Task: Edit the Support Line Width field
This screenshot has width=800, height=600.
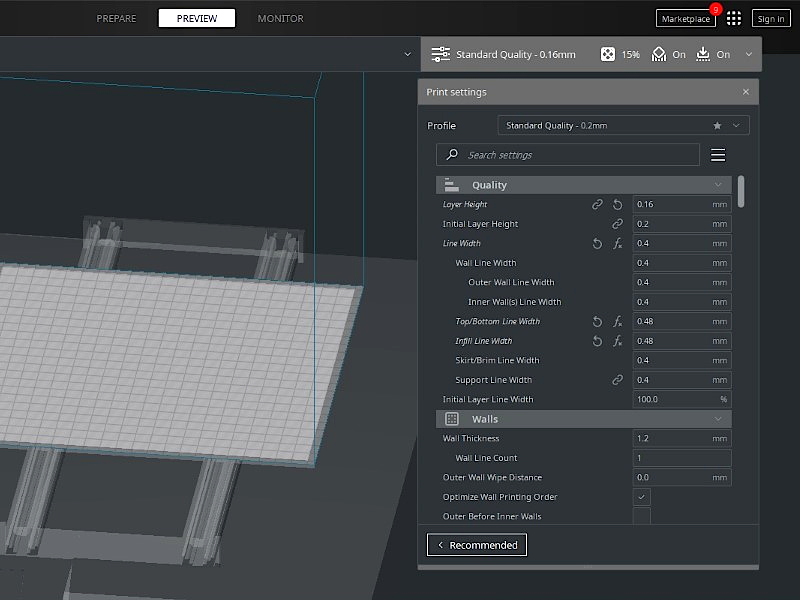Action: point(682,380)
